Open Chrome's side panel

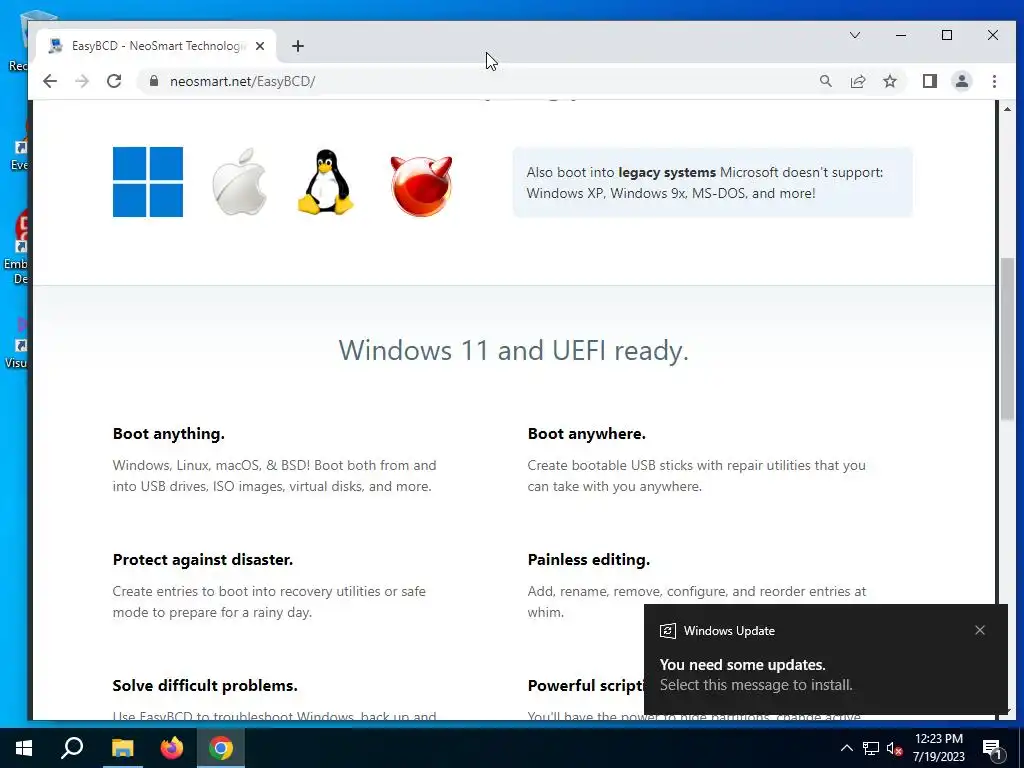coord(930,81)
